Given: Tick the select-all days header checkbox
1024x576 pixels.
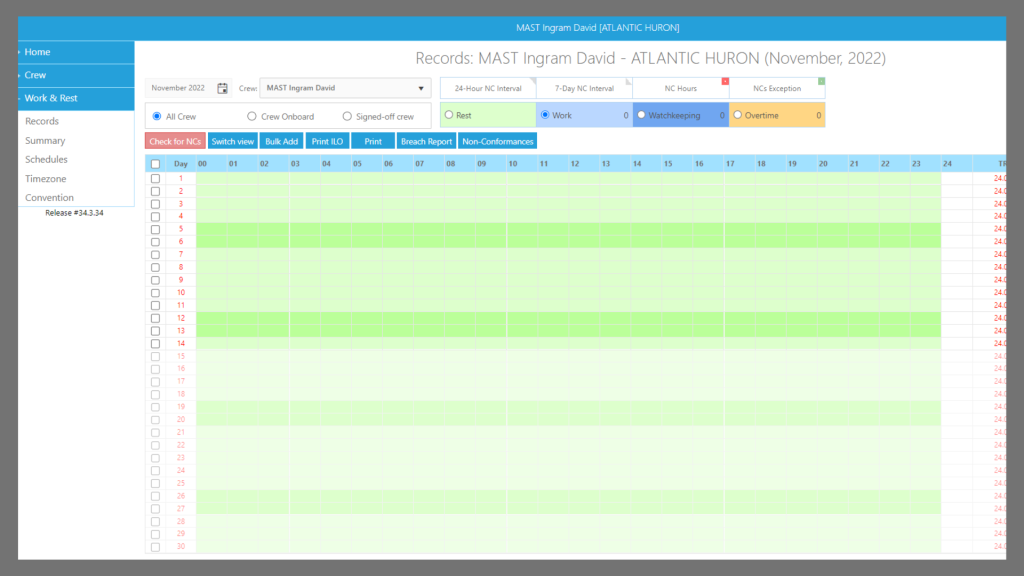Looking at the screenshot, I should (155, 164).
